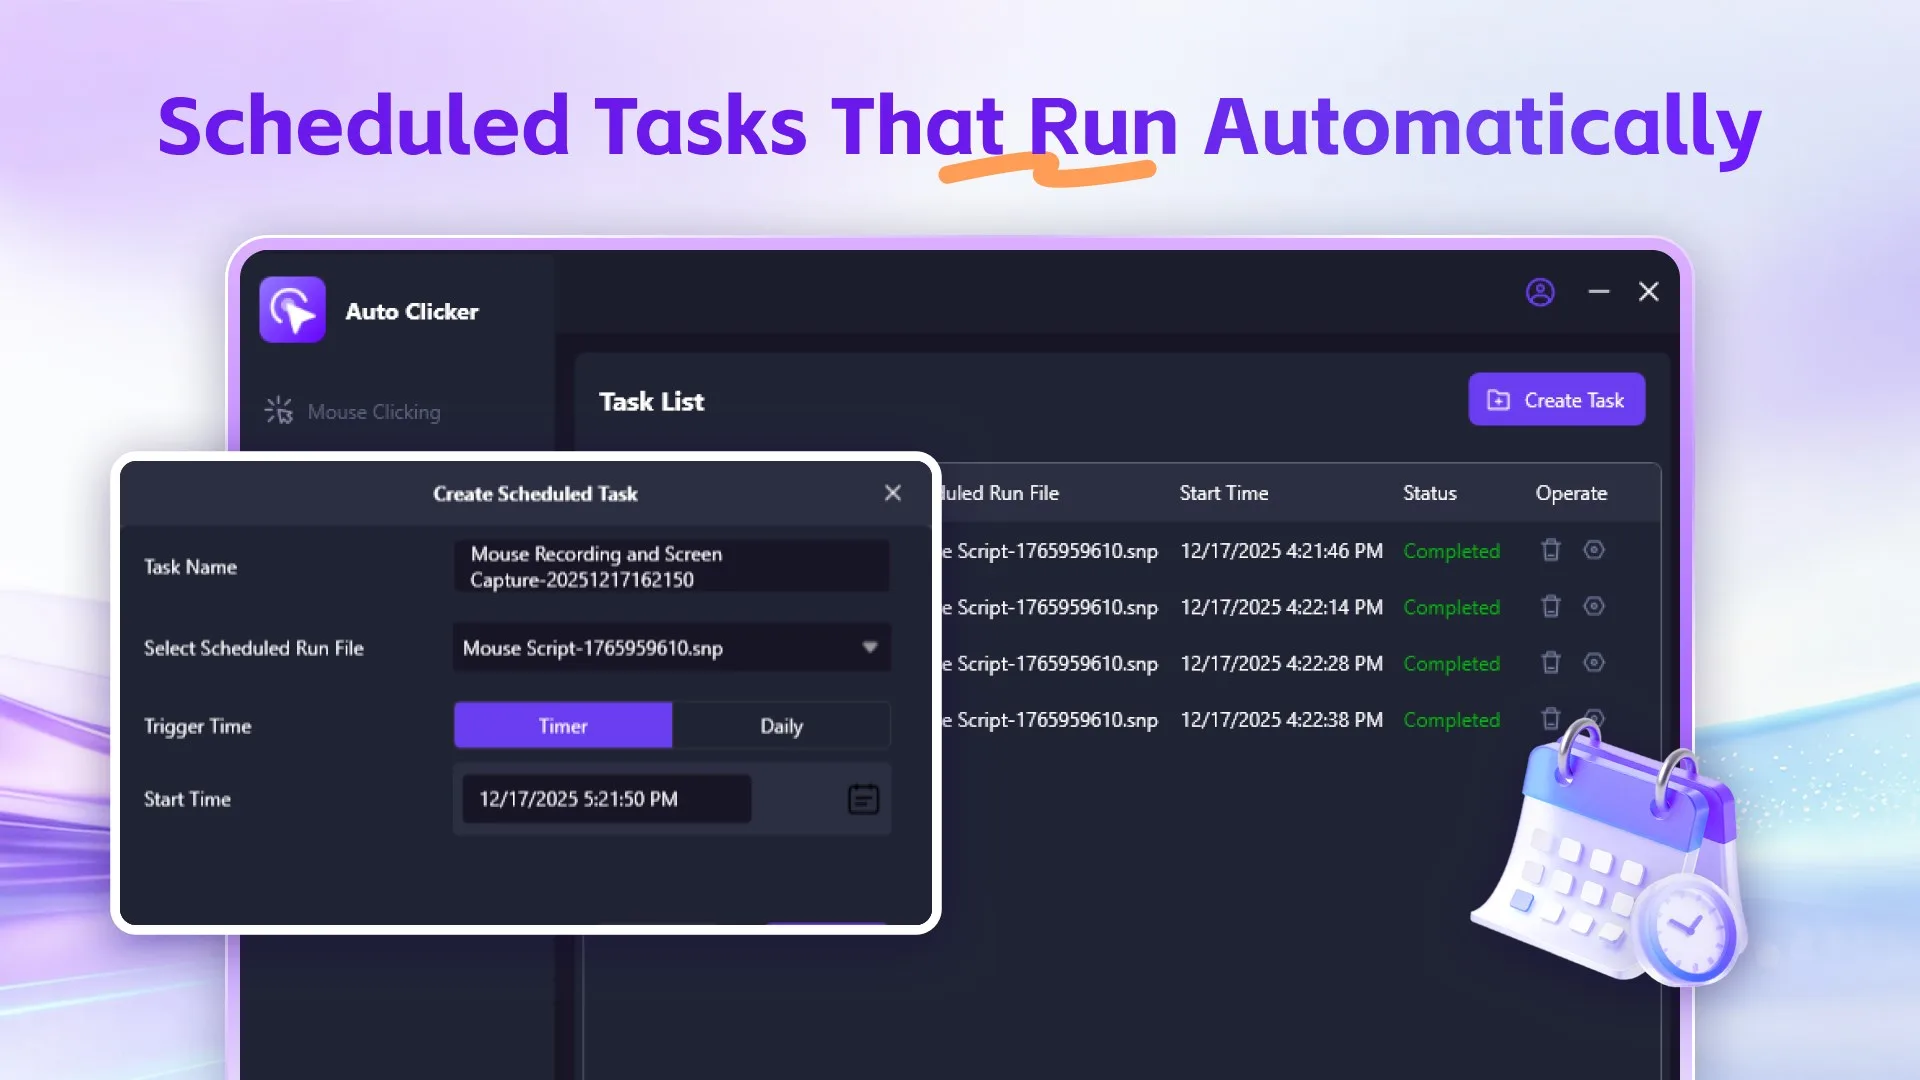This screenshot has width=1920, height=1080.
Task: Click the Start Time date field
Action: pyautogui.click(x=606, y=799)
